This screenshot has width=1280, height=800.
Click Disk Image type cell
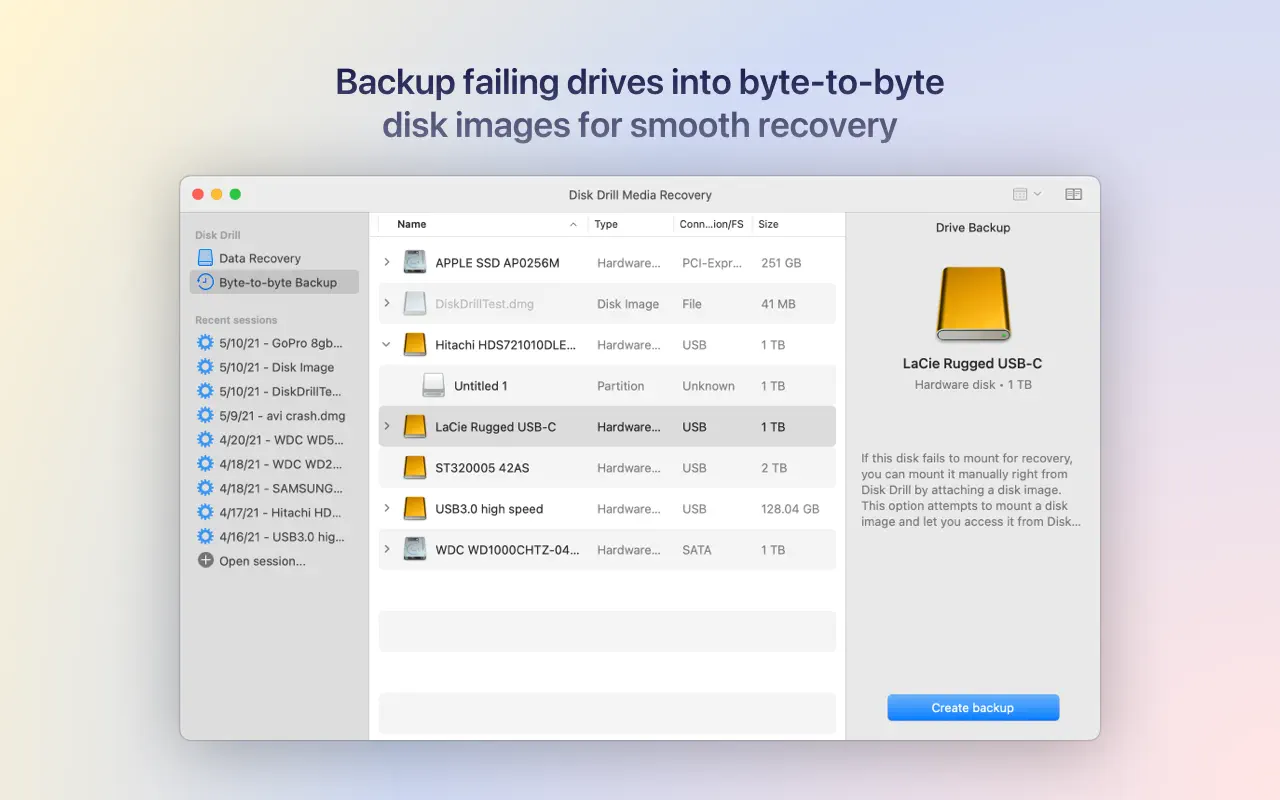pyautogui.click(x=628, y=304)
